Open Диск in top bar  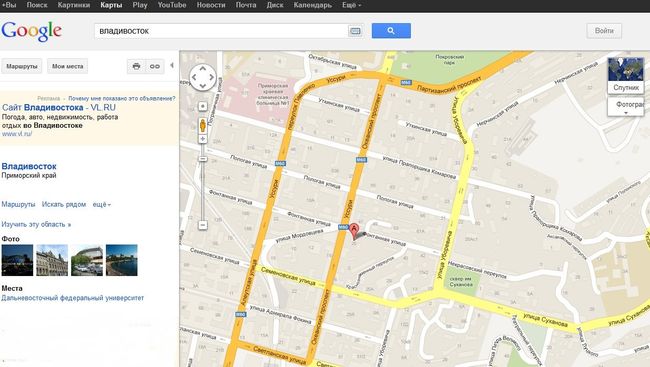coord(275,5)
